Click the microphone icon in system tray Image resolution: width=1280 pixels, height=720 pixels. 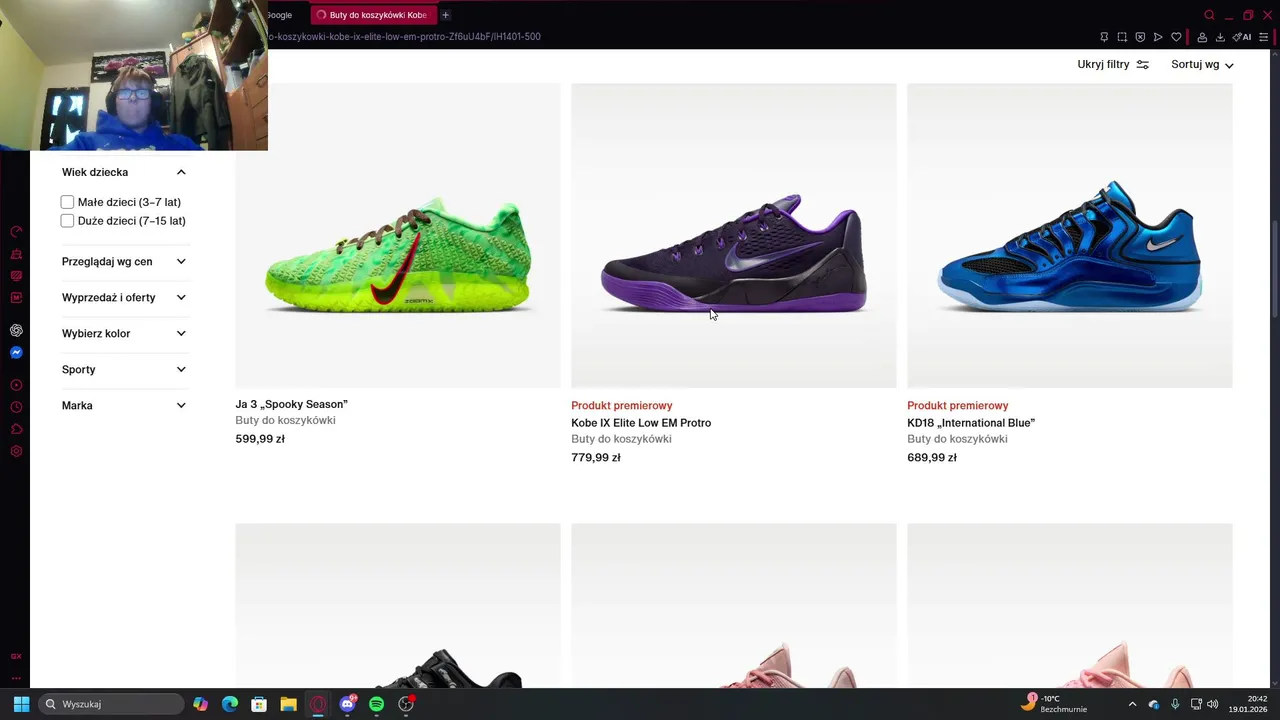(x=1175, y=704)
